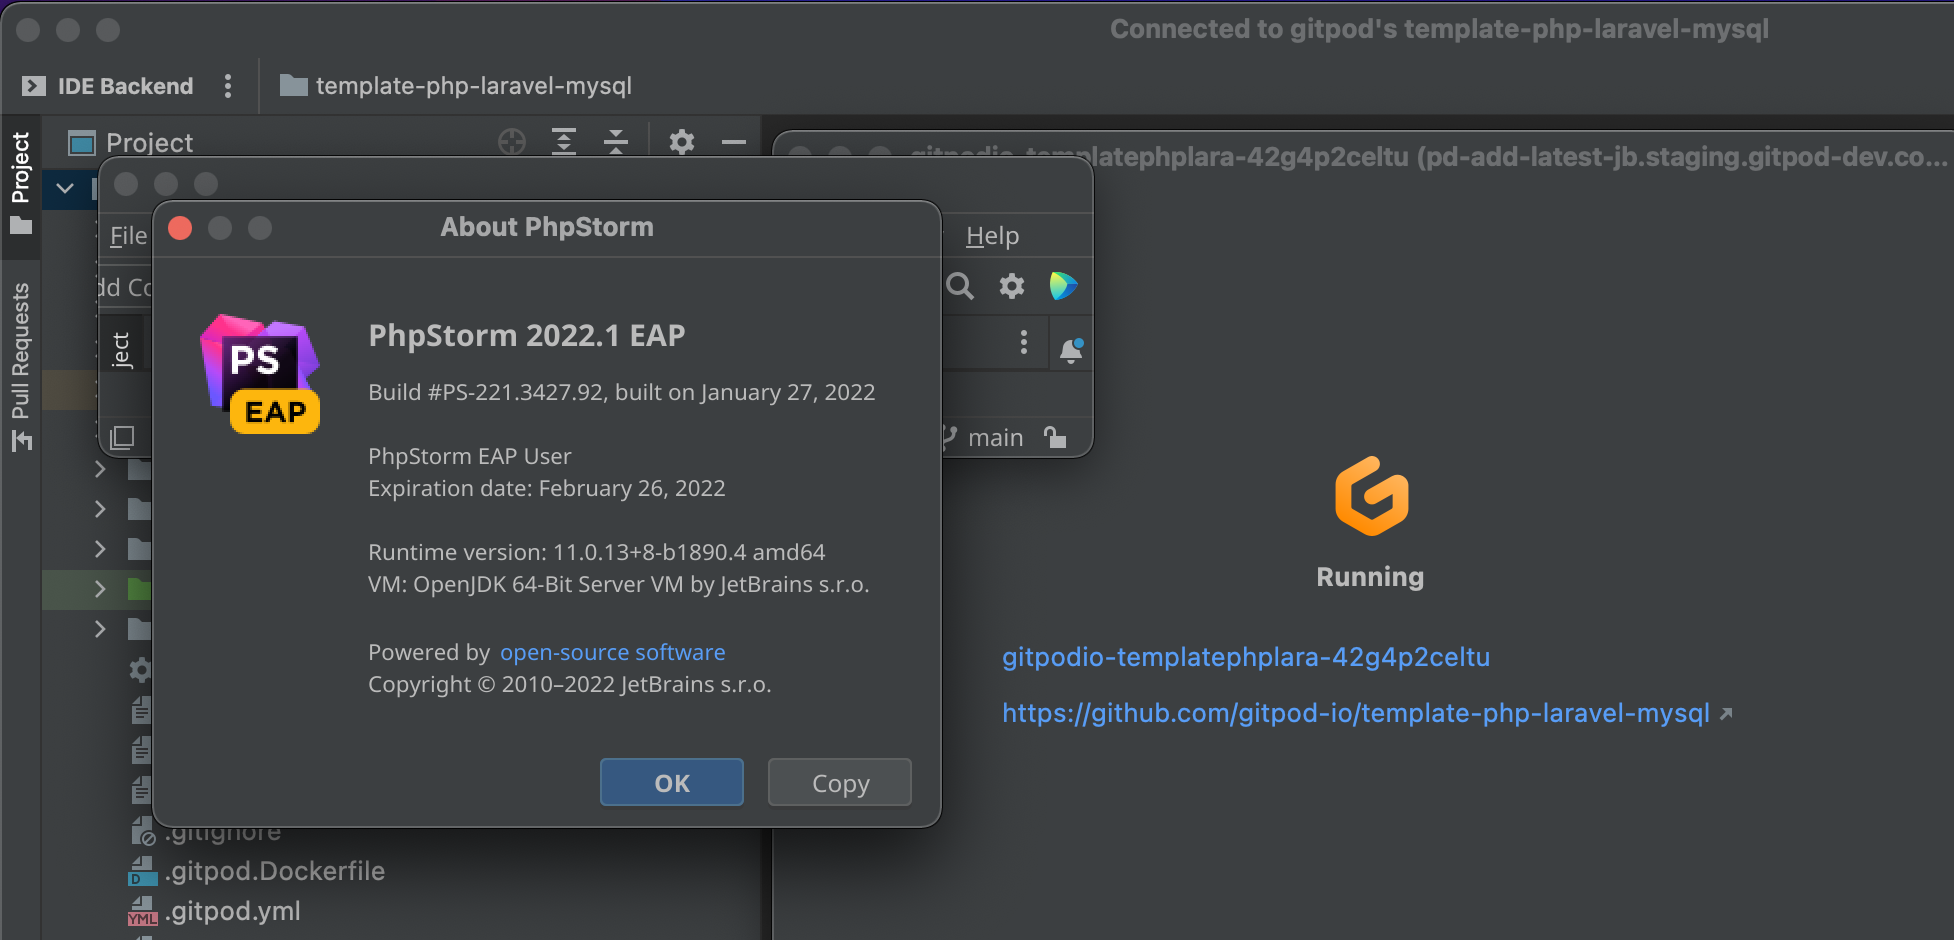Image resolution: width=1954 pixels, height=940 pixels.
Task: Collapse all in Project panel
Action: click(616, 142)
